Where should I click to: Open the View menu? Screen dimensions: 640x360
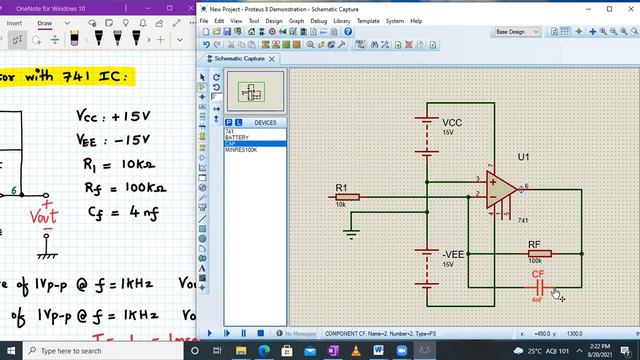coord(236,21)
